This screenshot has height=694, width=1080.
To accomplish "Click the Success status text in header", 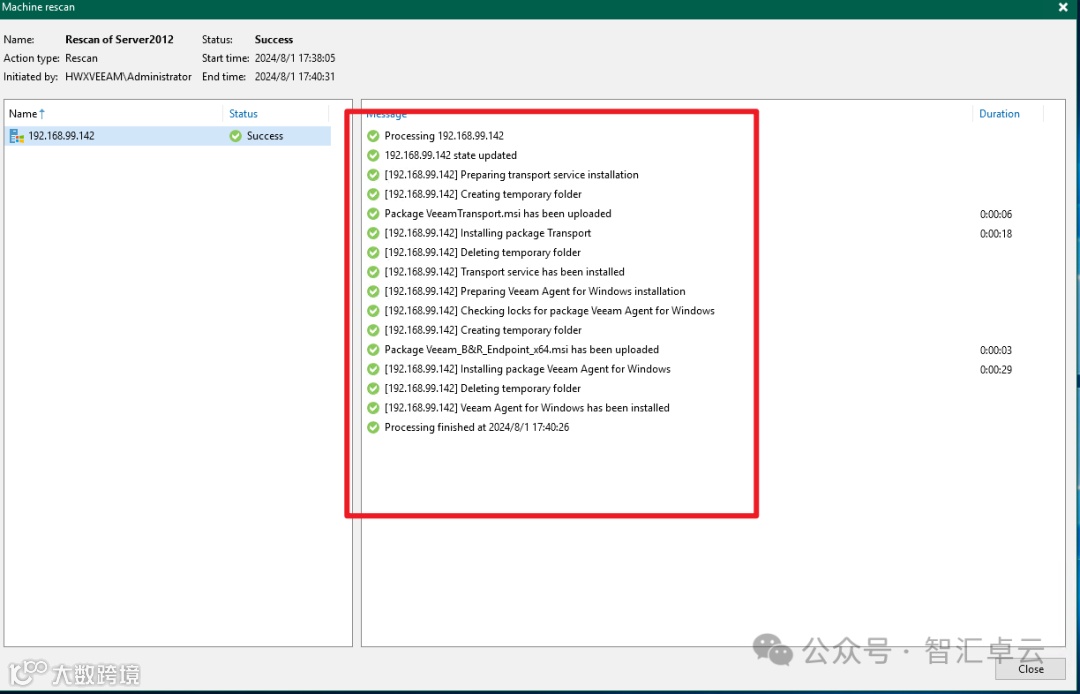I will pyautogui.click(x=273, y=40).
